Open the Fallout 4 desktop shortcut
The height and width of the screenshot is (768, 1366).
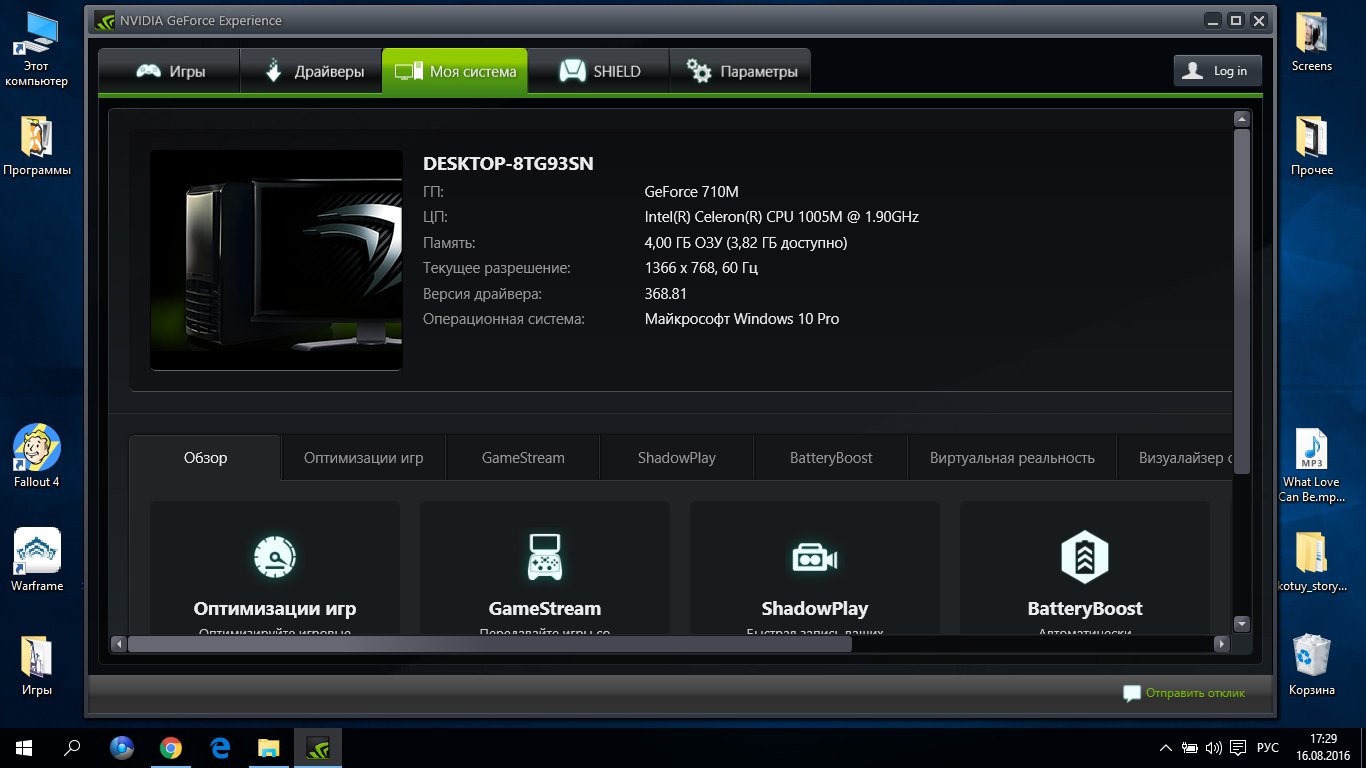tap(37, 455)
